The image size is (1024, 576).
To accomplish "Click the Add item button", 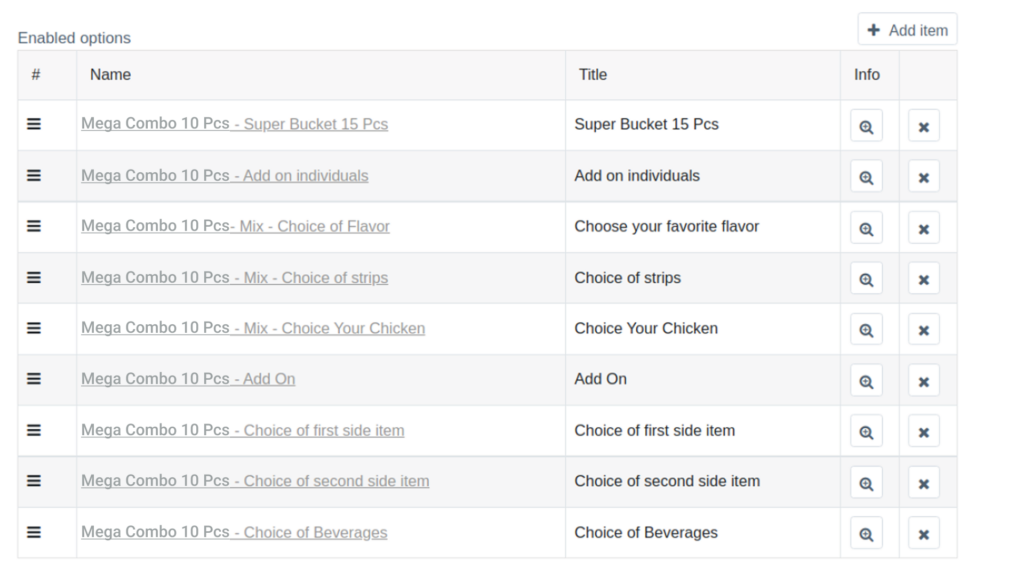I will click(x=907, y=30).
